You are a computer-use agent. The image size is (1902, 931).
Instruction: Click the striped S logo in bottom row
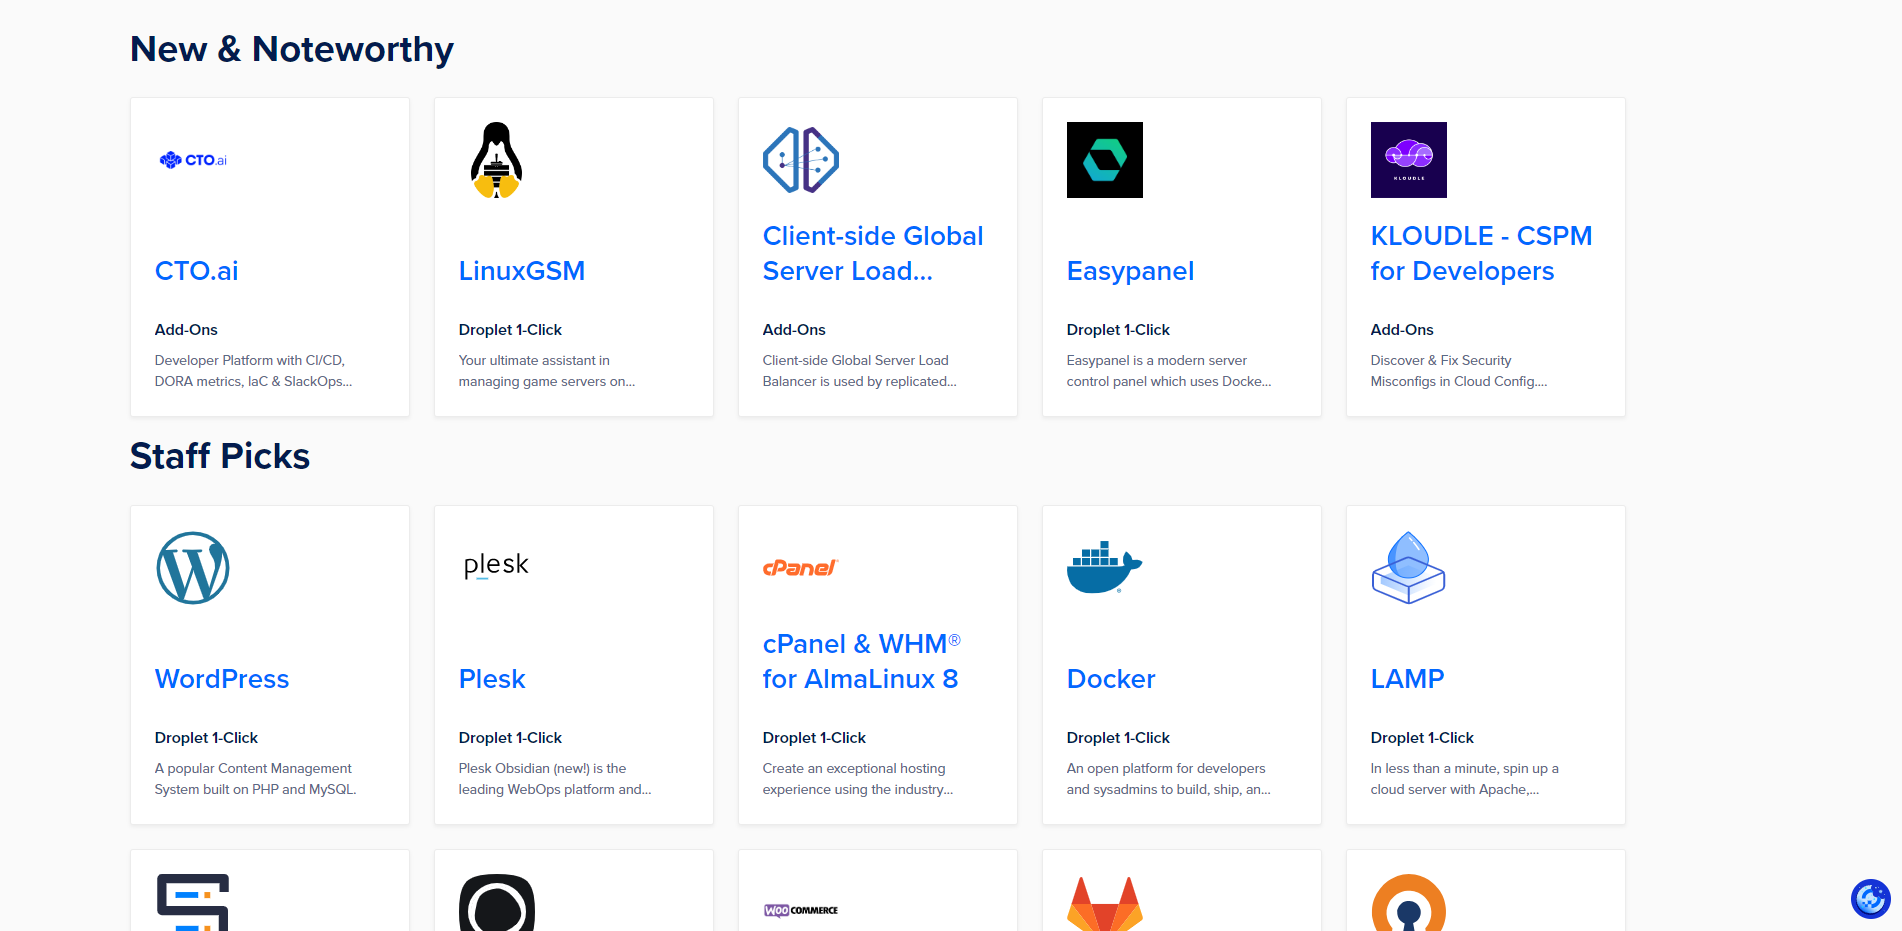[193, 903]
